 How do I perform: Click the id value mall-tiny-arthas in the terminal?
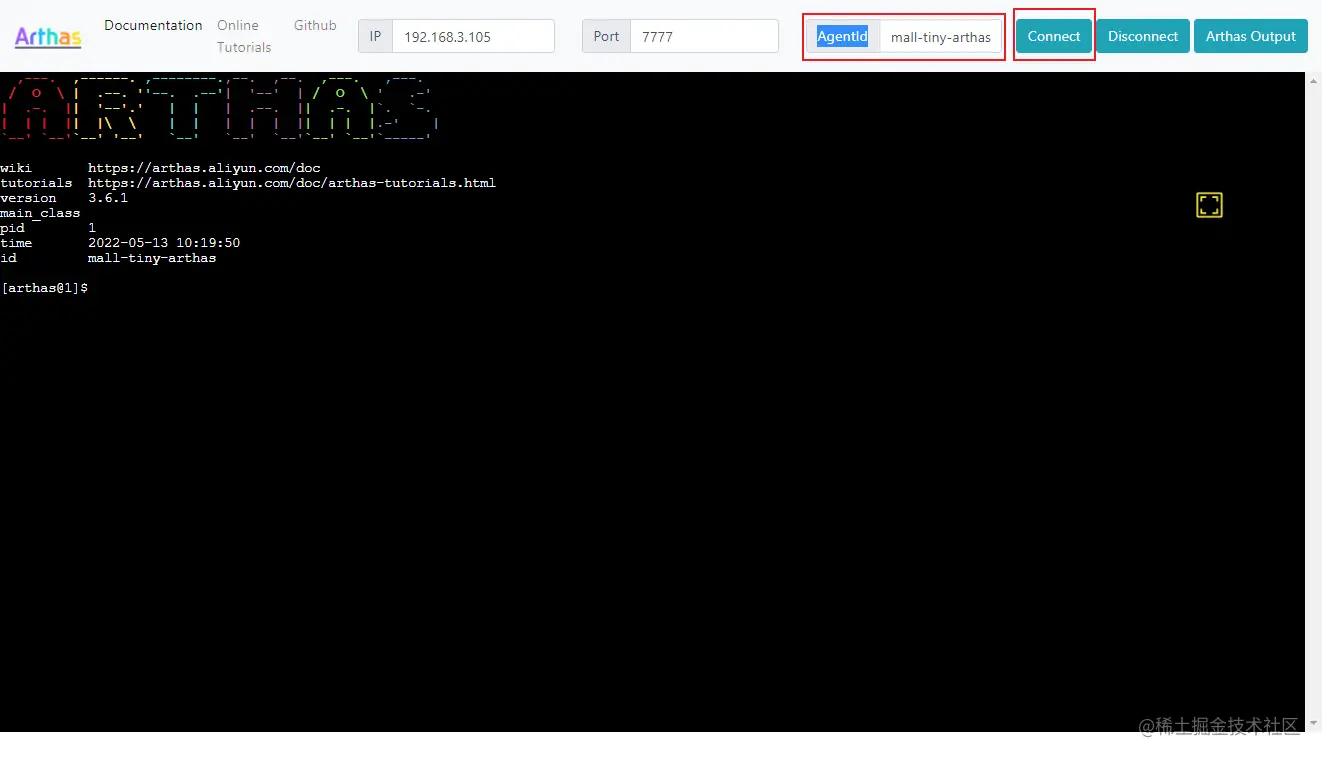152,258
